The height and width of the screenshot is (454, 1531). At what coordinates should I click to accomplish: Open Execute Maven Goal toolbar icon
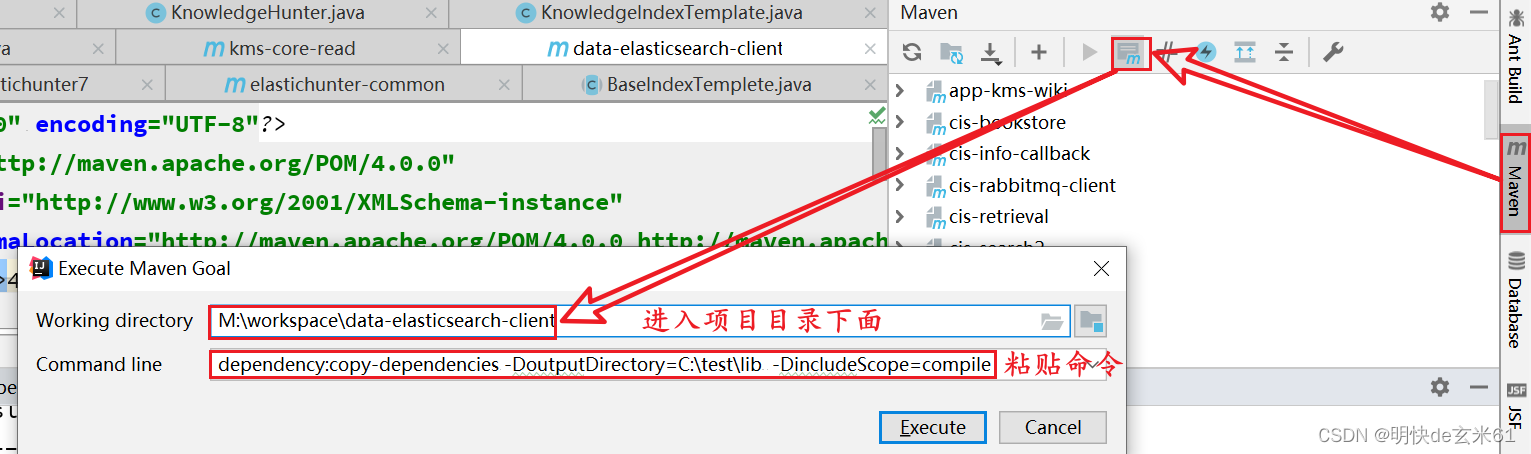(x=1131, y=52)
